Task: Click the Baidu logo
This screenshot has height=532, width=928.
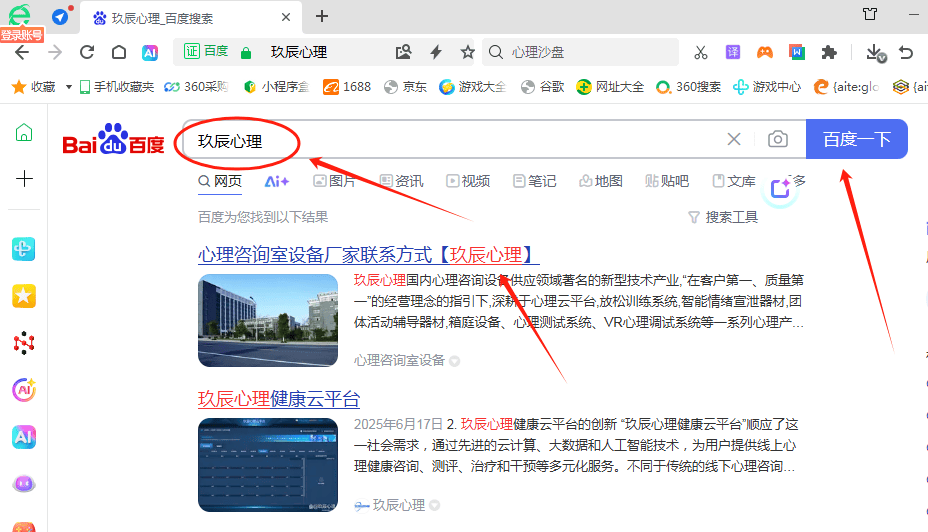Action: [113, 143]
